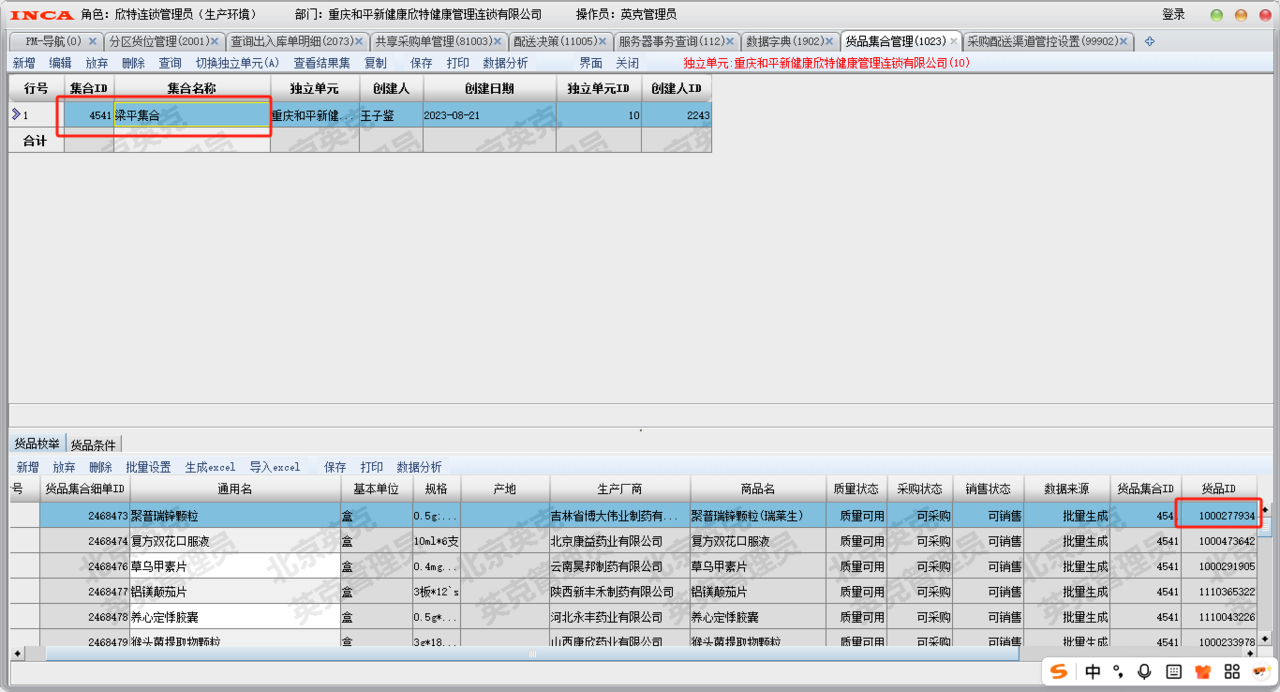Click the IME orange skin shirt icon

point(1203,671)
